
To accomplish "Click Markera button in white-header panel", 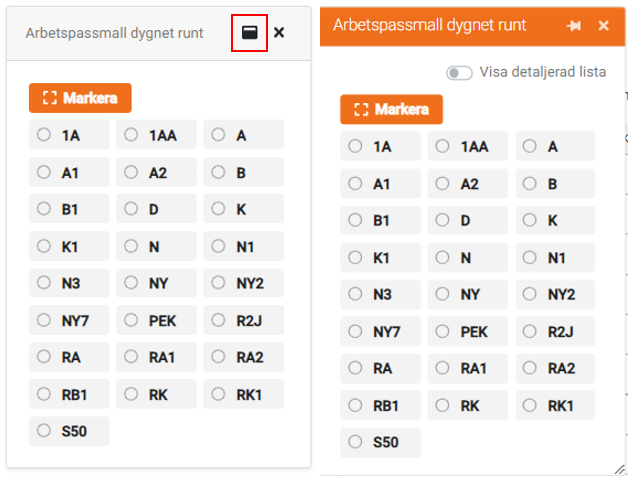I will 80,98.
